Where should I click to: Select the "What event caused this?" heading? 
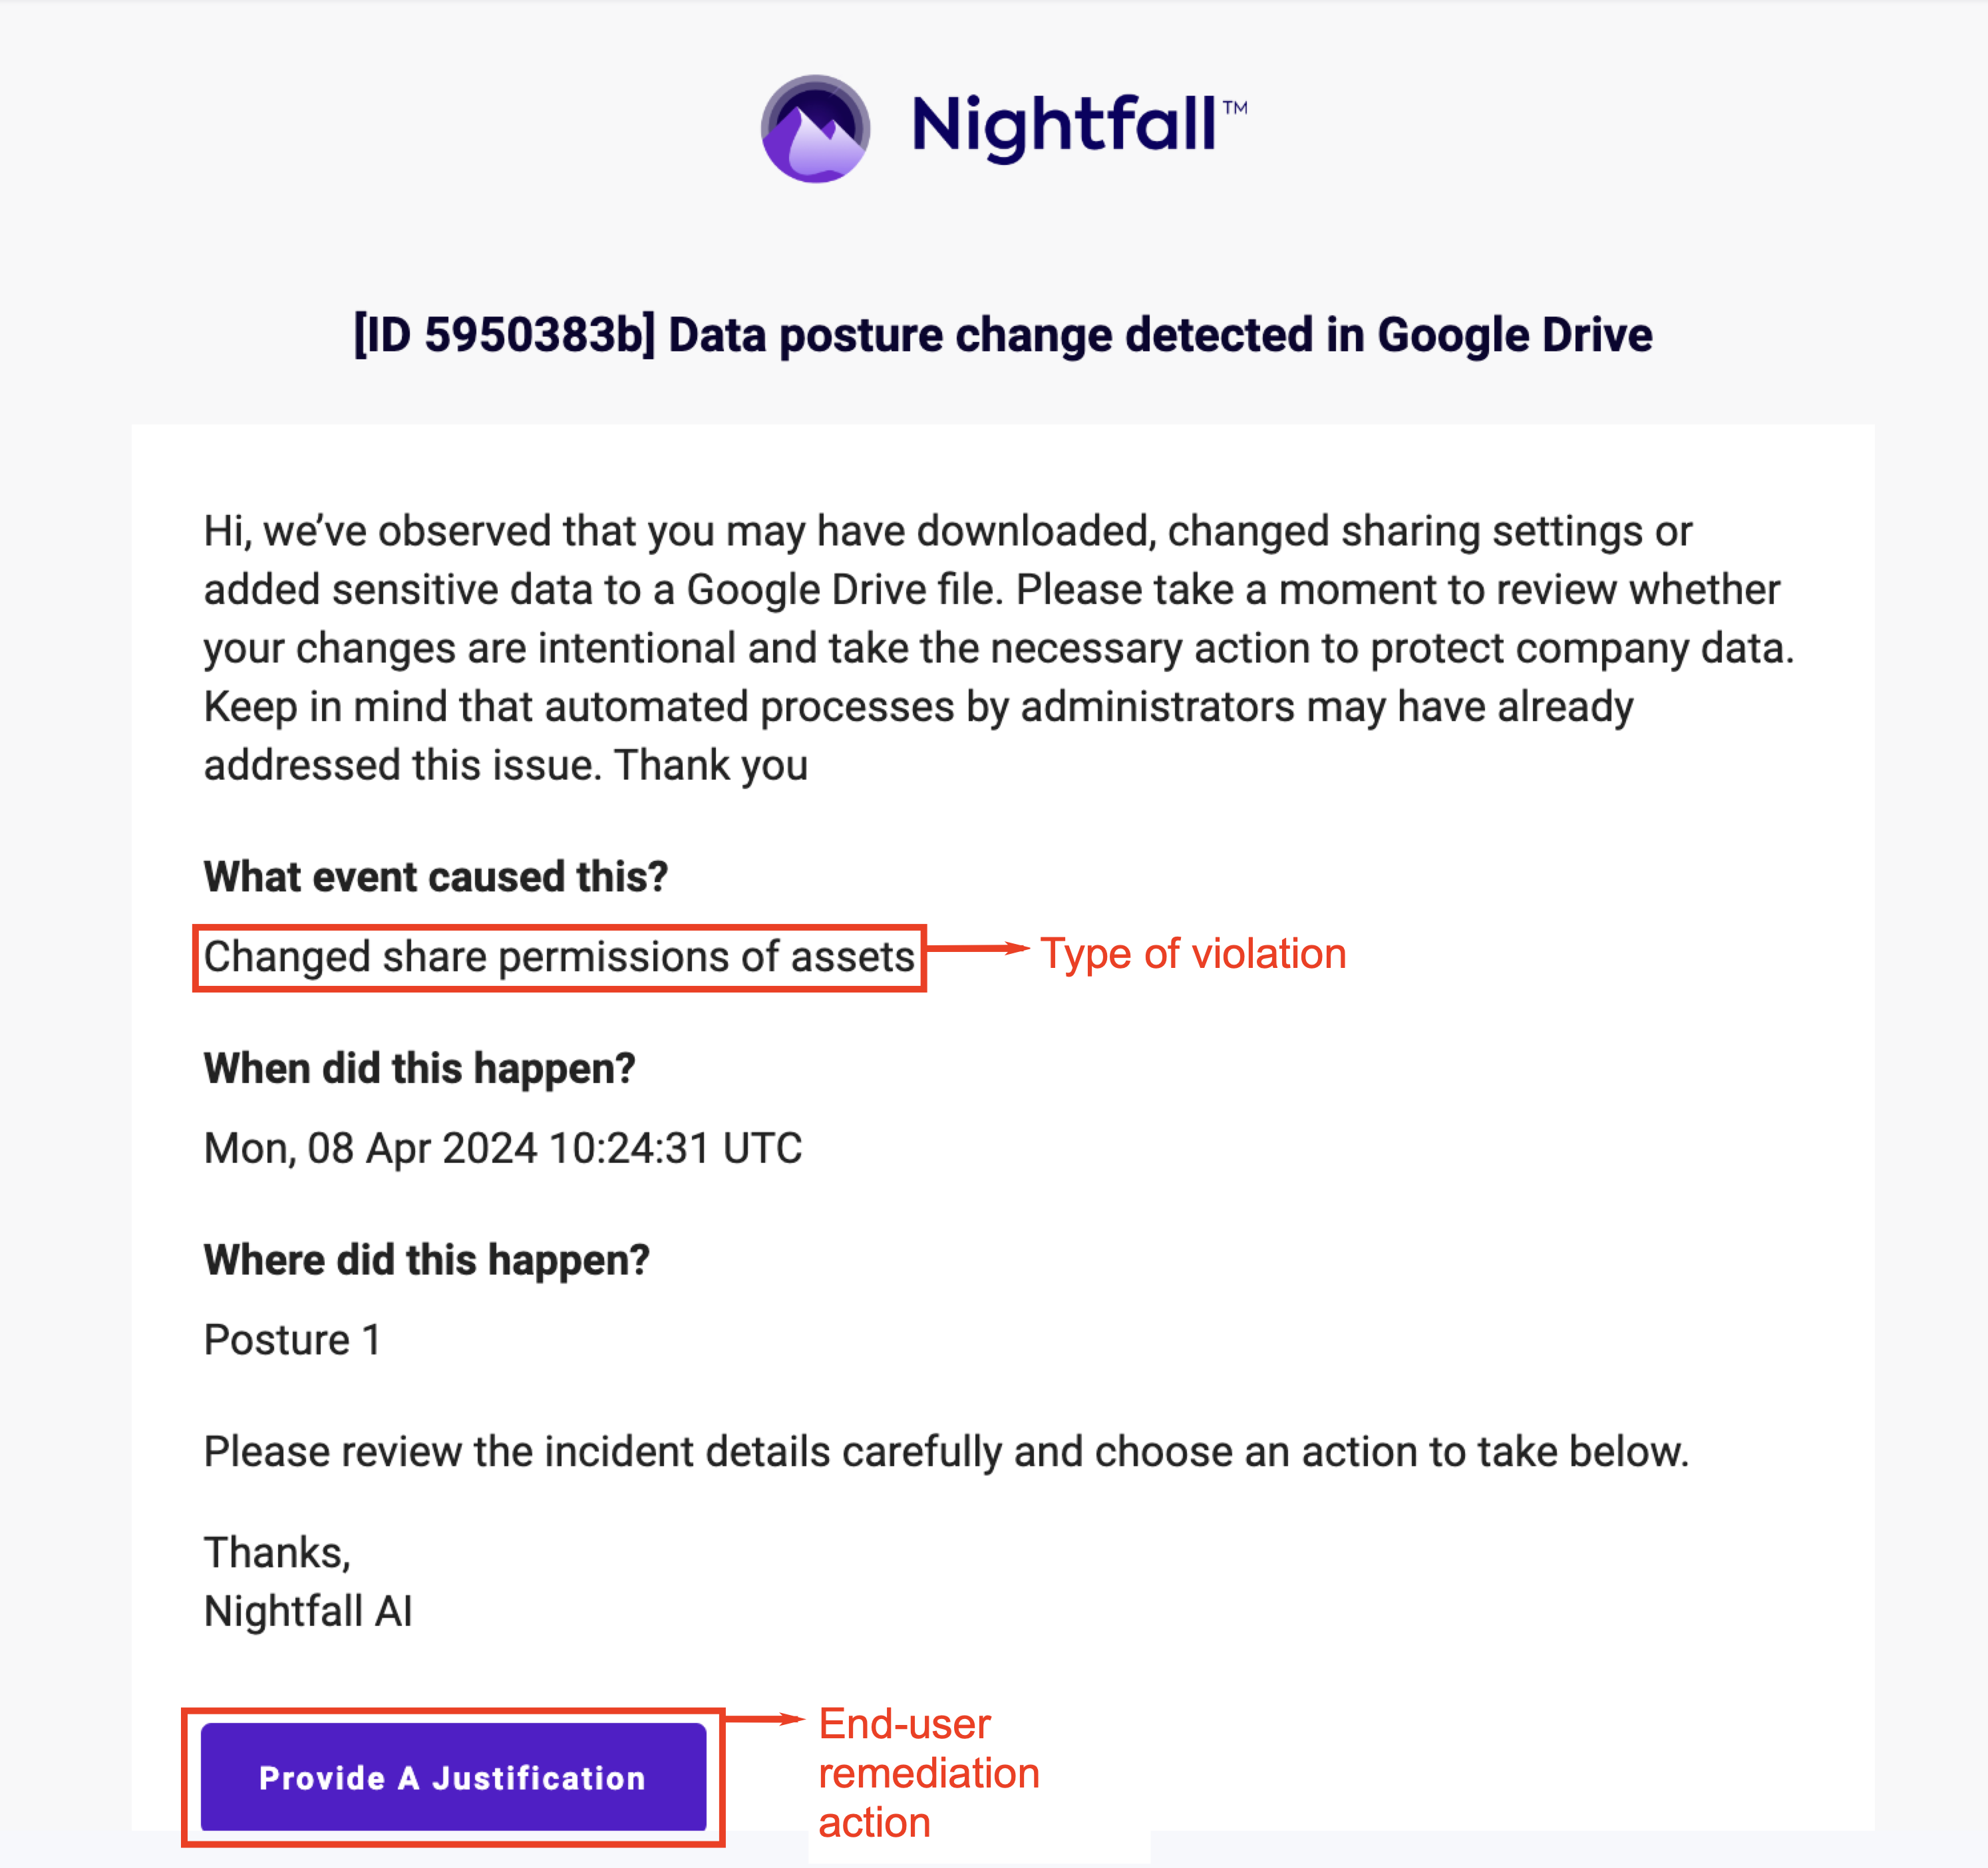click(435, 877)
